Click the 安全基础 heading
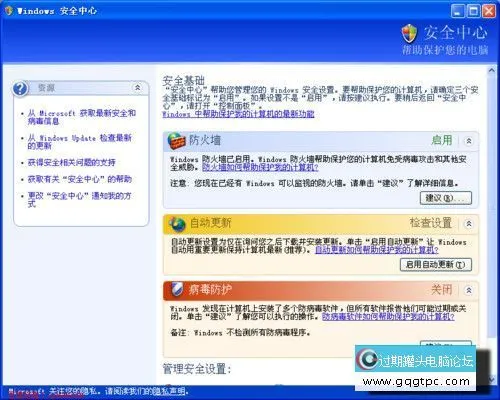500x400 pixels. pos(183,81)
